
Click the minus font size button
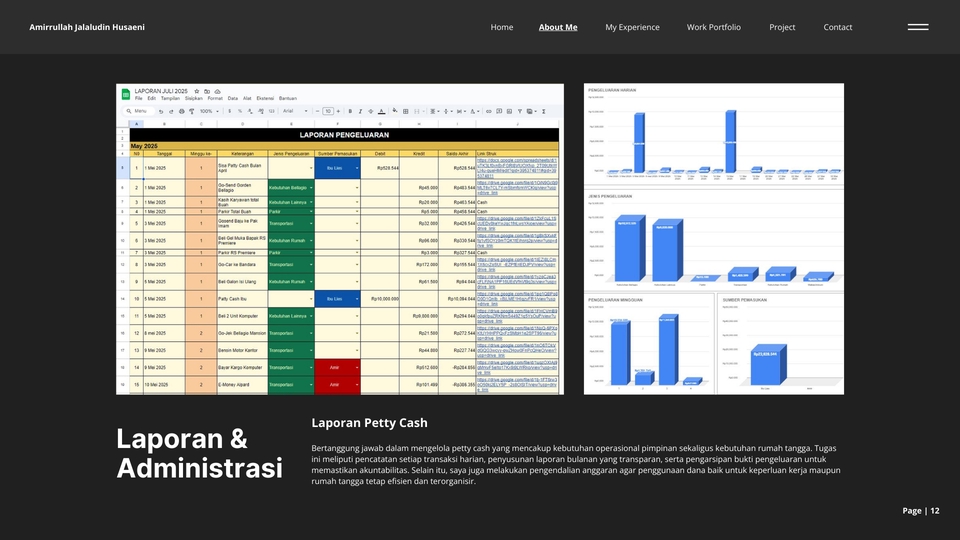point(317,111)
